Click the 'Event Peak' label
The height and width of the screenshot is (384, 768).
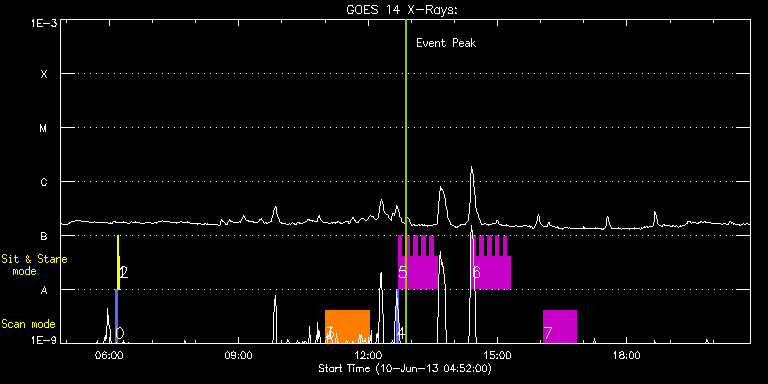tap(446, 43)
